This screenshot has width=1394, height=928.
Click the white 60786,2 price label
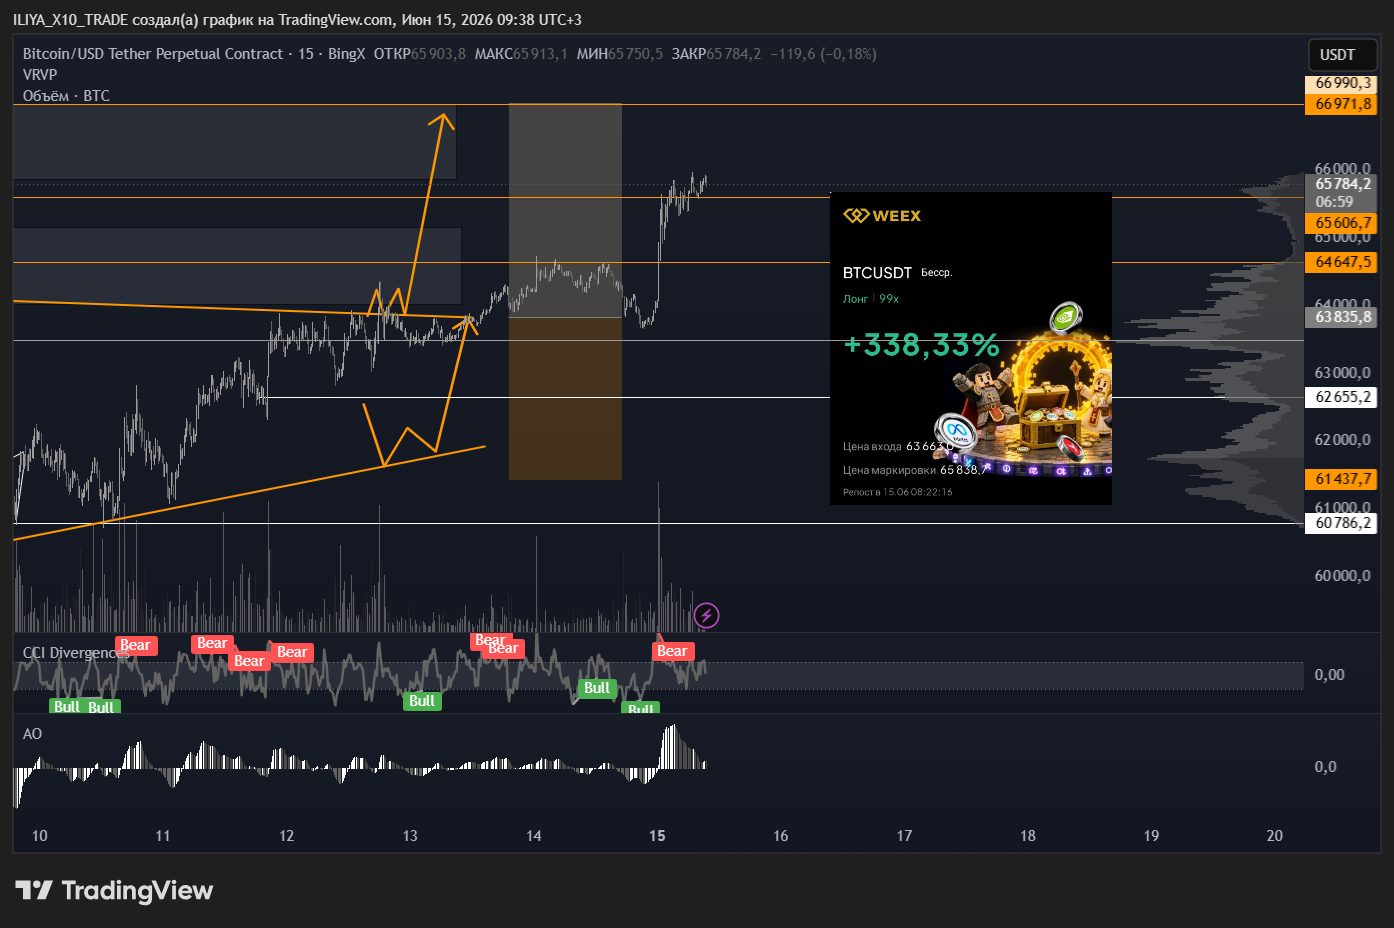pyautogui.click(x=1341, y=523)
